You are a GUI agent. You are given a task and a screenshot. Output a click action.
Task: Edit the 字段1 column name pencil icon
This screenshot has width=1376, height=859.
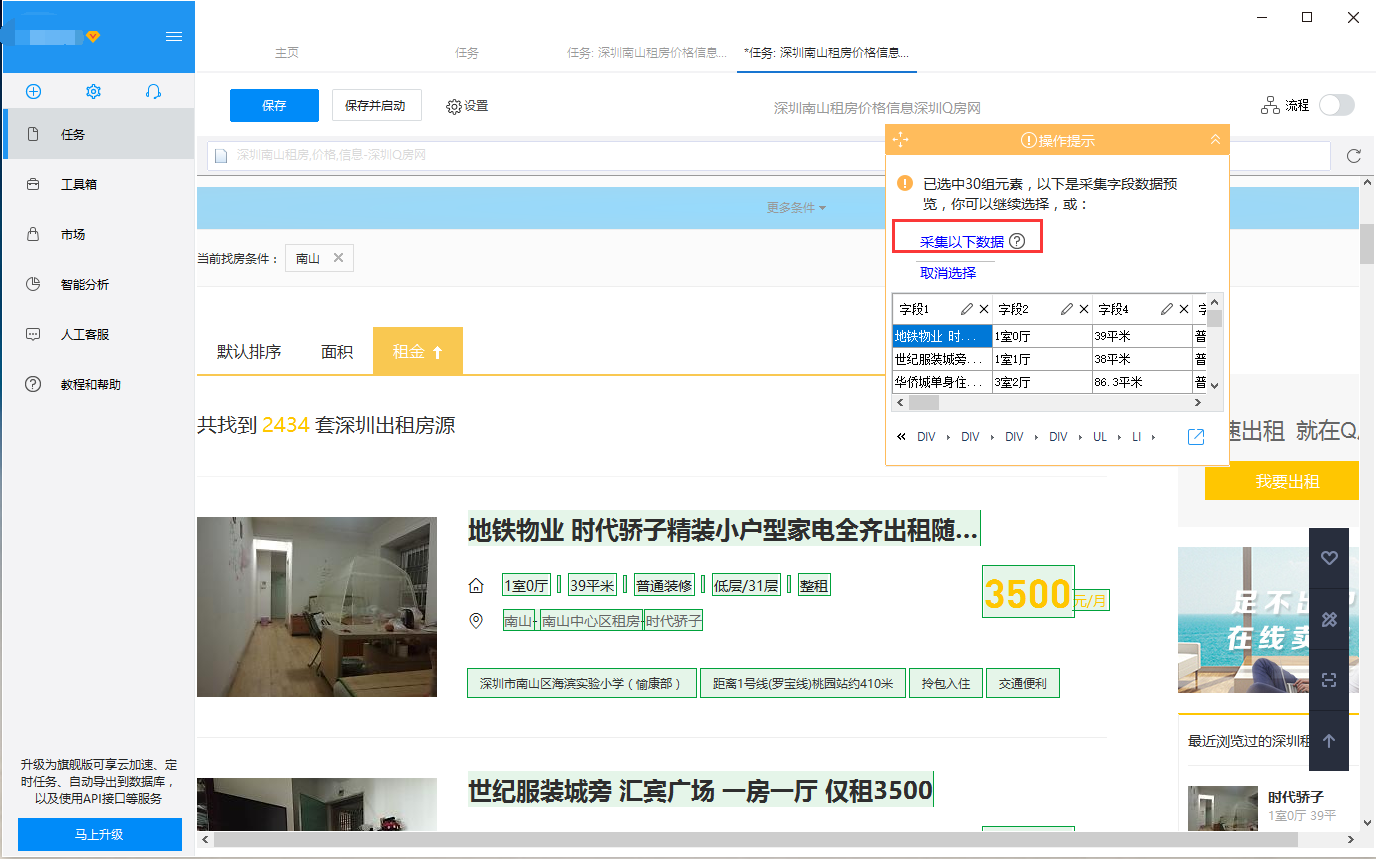967,310
